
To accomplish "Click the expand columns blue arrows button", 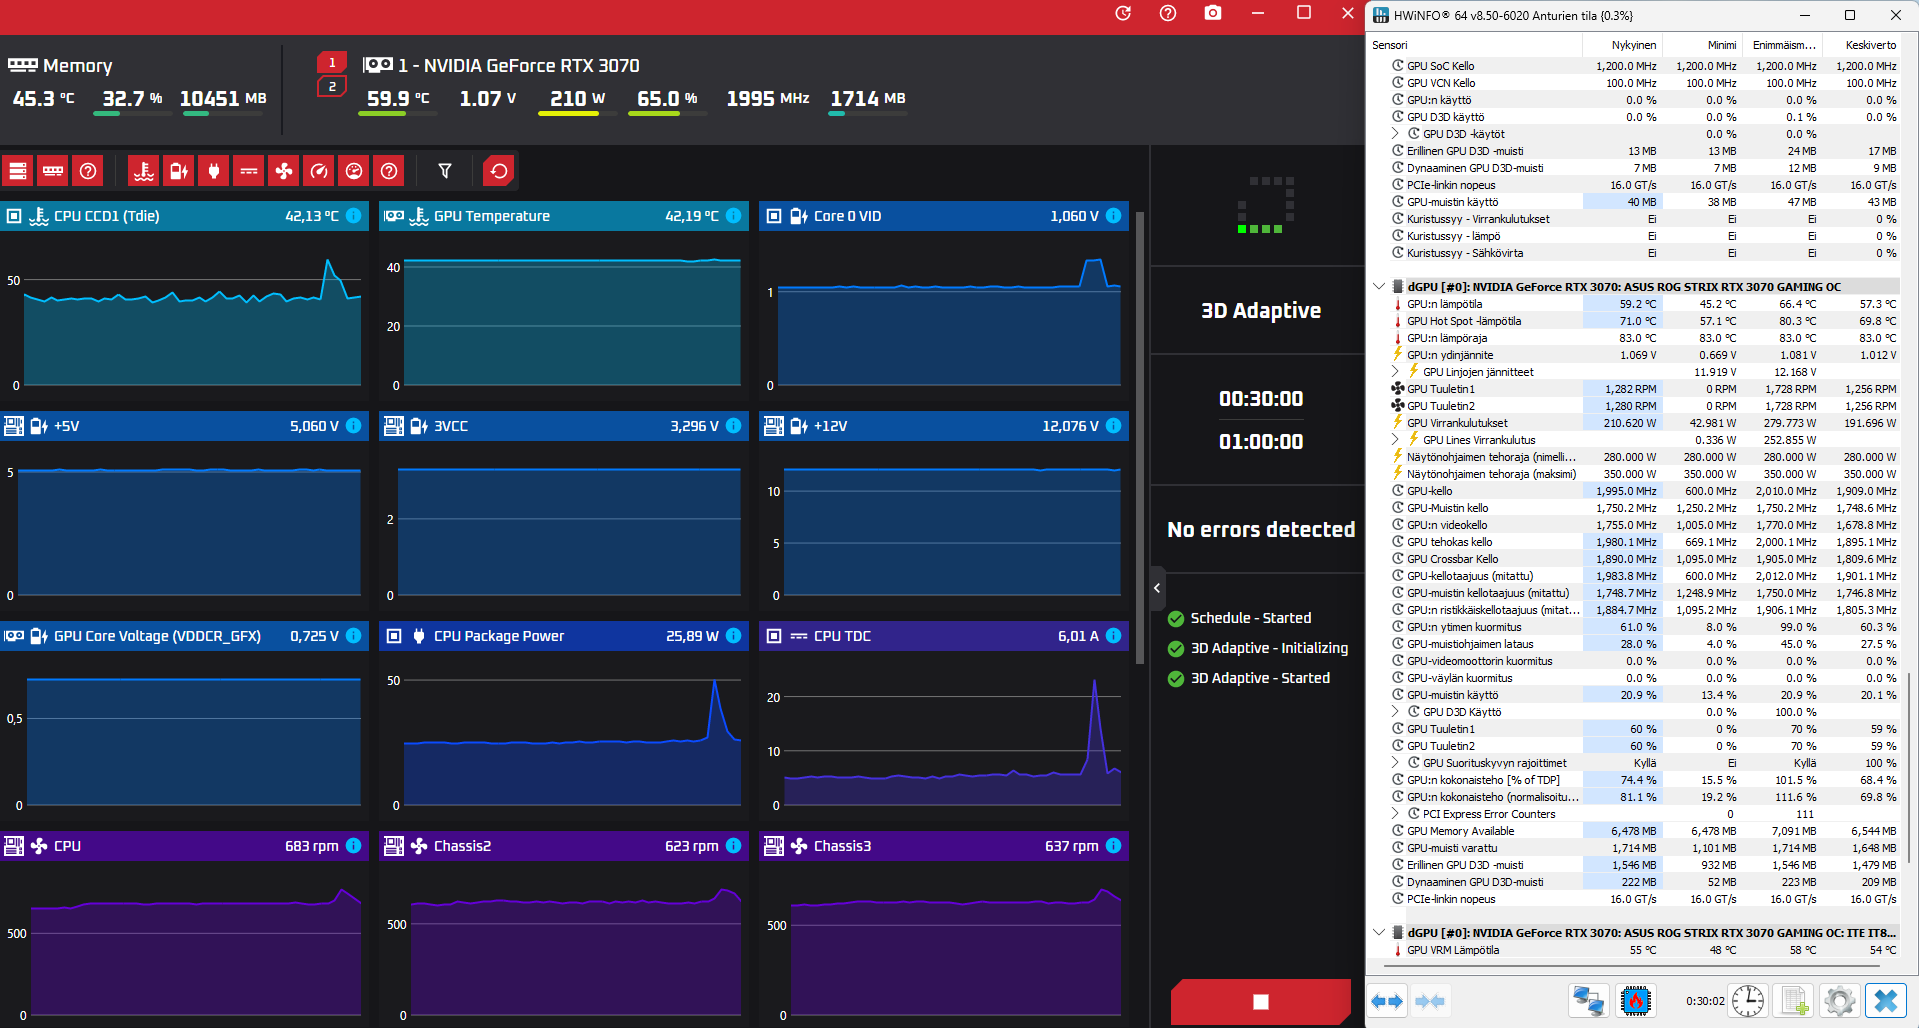I will (x=1387, y=1000).
